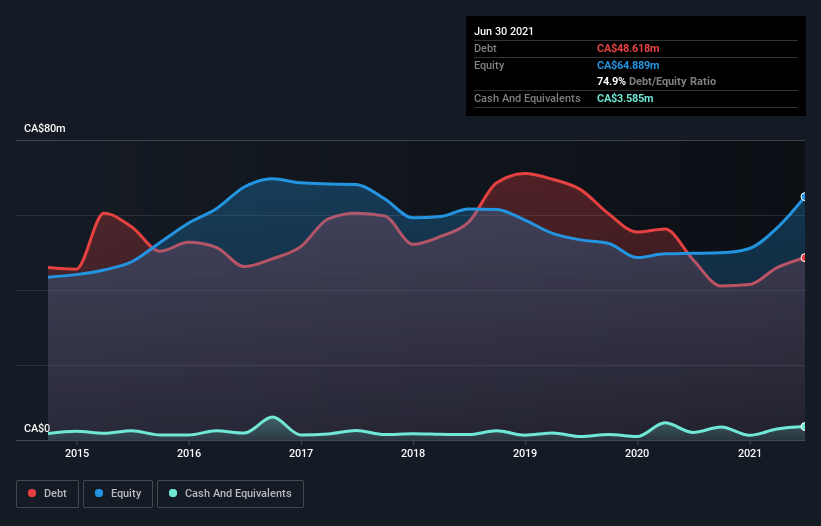Image resolution: width=821 pixels, height=526 pixels.
Task: Select the 2015 x-axis label
Action: (x=77, y=453)
